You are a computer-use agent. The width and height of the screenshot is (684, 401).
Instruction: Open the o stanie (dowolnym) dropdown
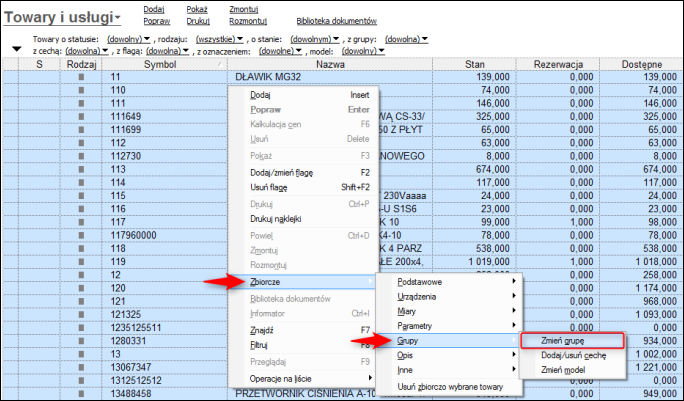click(315, 39)
